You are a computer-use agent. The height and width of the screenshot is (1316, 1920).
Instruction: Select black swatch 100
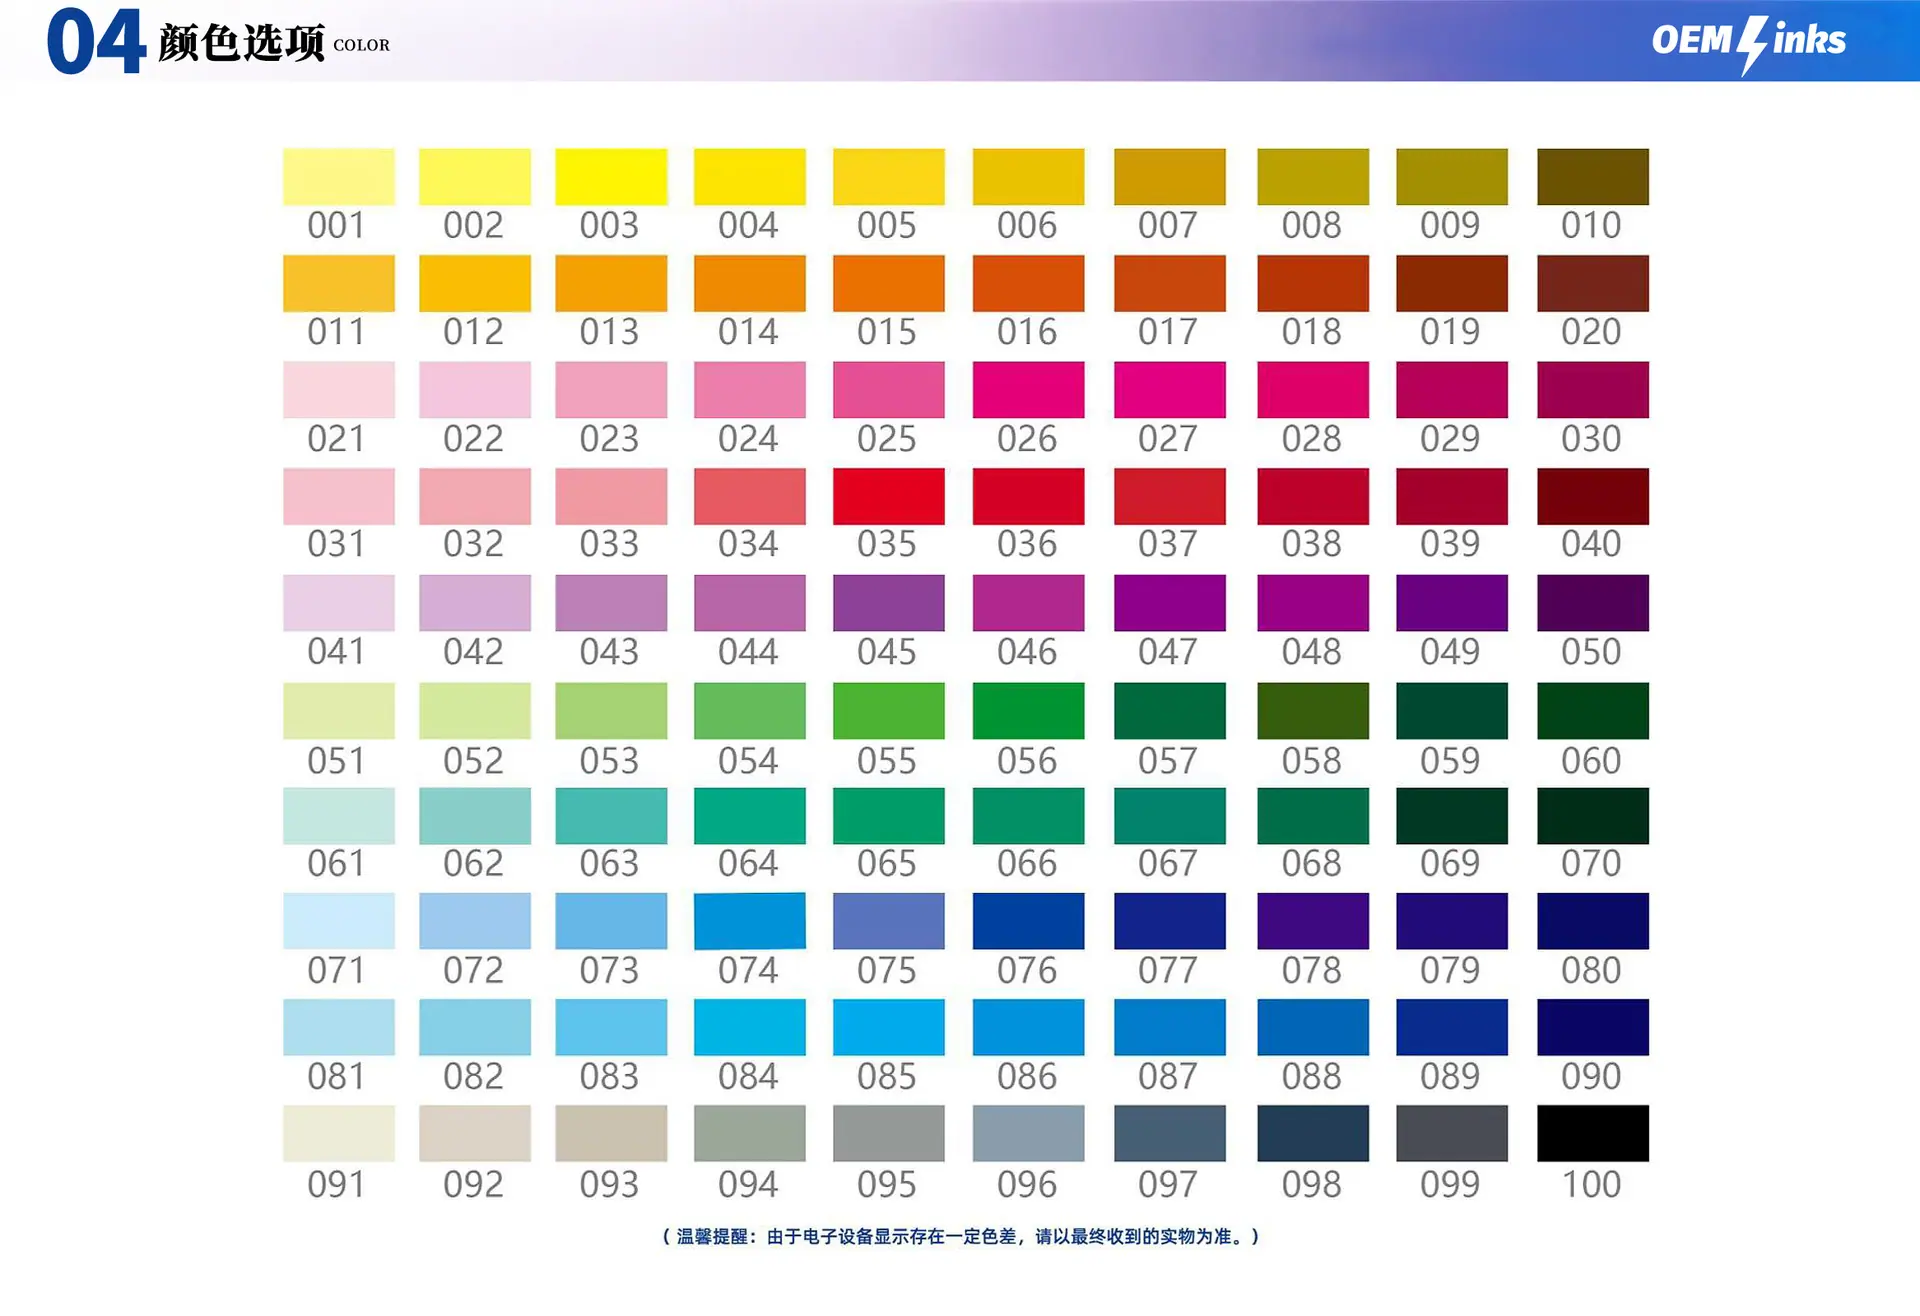tap(1592, 1133)
